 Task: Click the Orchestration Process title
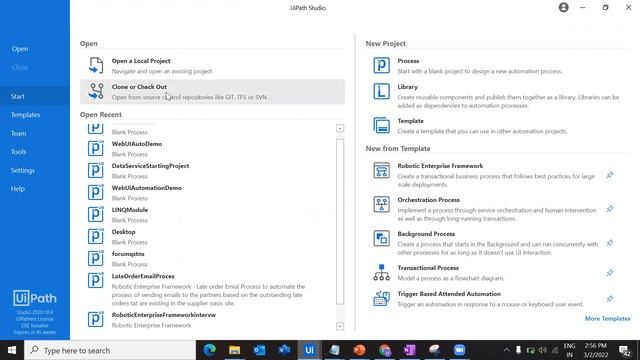click(x=428, y=200)
